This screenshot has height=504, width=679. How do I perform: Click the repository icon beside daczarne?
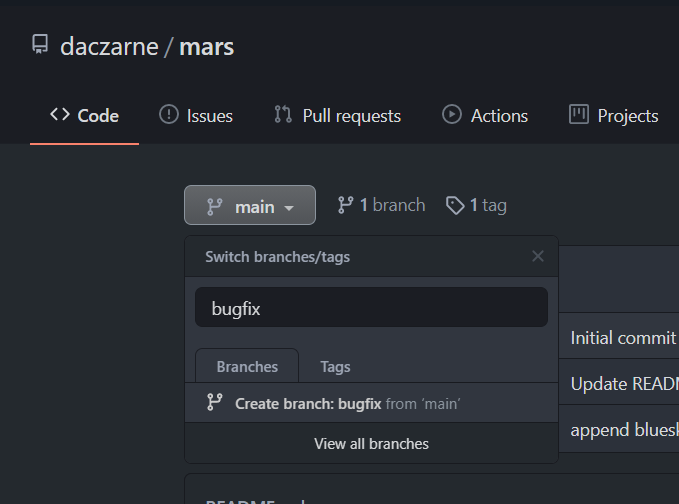(40, 46)
